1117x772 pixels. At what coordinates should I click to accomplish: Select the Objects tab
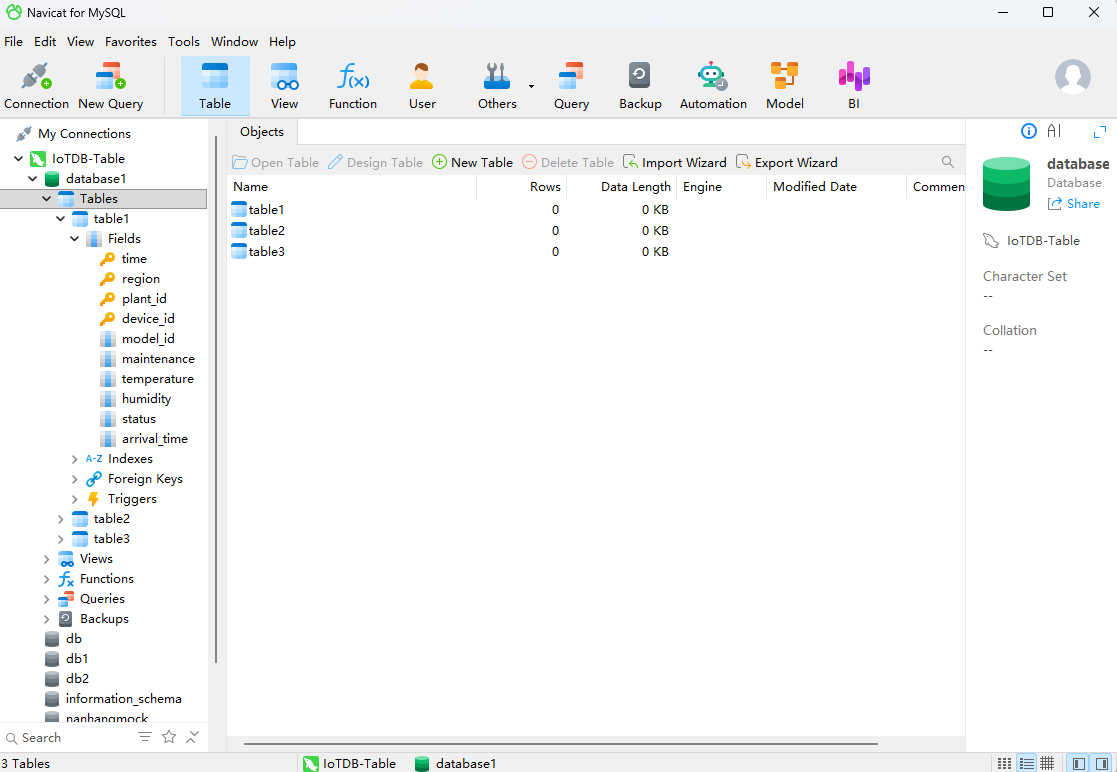(262, 132)
